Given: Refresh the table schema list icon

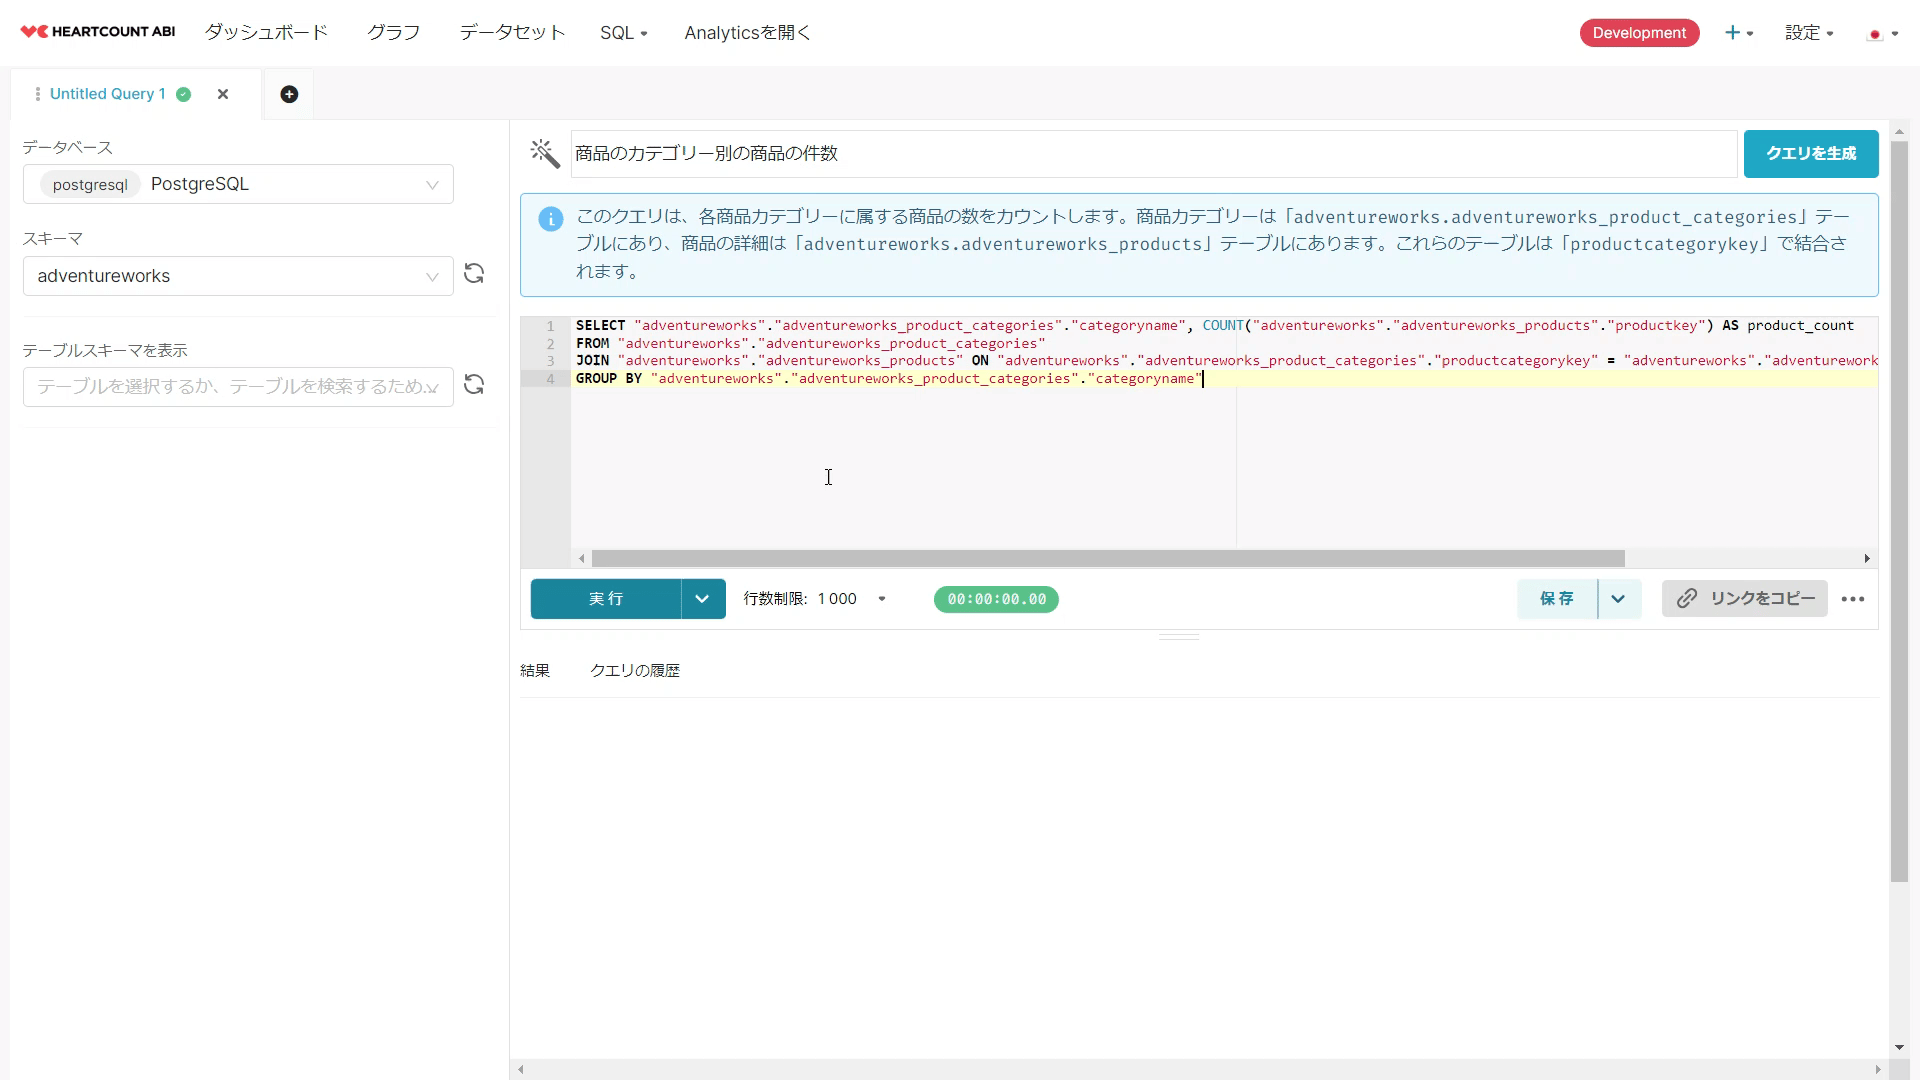Looking at the screenshot, I should [474, 385].
